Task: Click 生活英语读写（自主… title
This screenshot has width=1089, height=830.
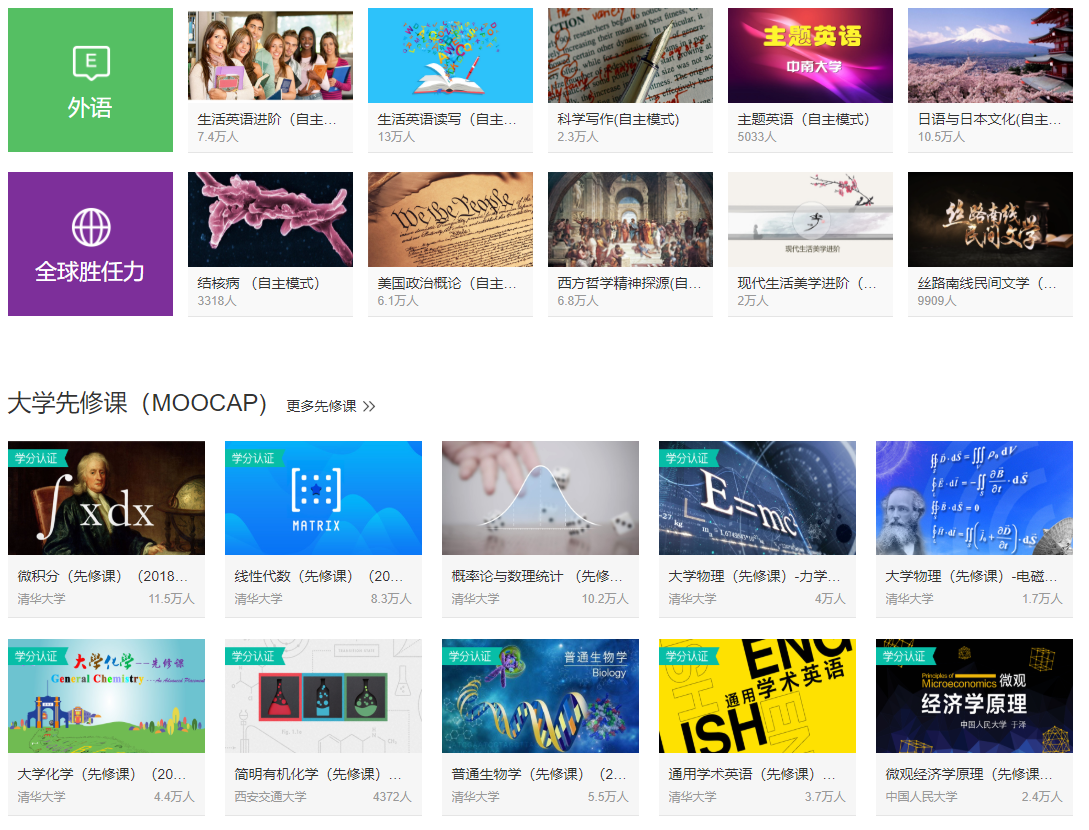Action: pos(447,119)
